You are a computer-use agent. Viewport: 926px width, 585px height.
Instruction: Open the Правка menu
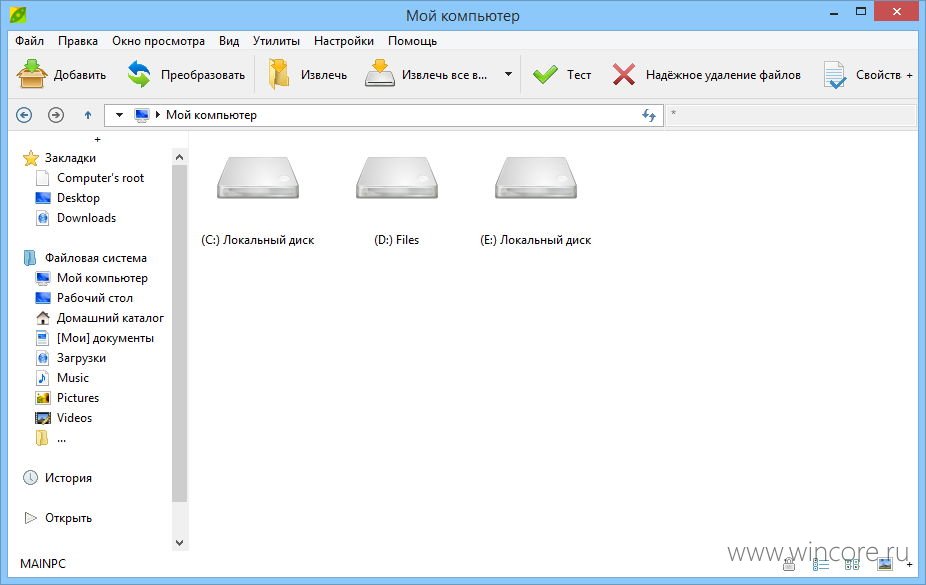click(x=78, y=41)
